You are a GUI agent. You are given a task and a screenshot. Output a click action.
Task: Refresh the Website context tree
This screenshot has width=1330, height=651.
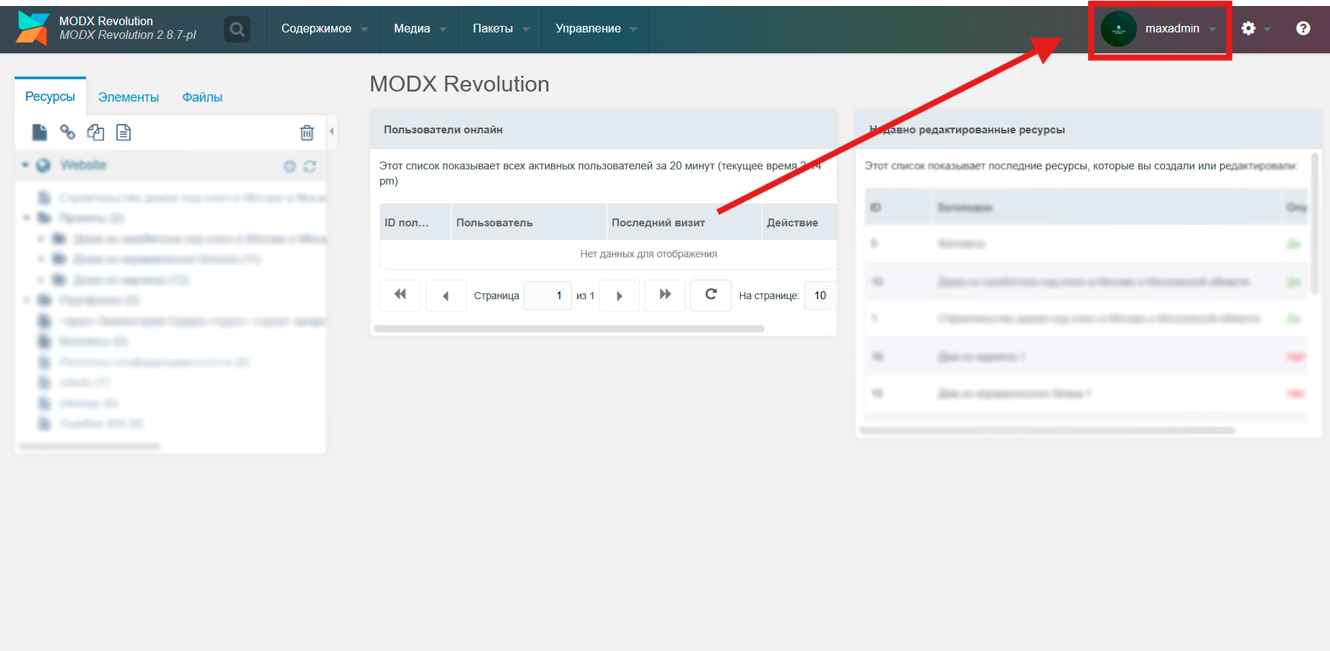pyautogui.click(x=310, y=166)
